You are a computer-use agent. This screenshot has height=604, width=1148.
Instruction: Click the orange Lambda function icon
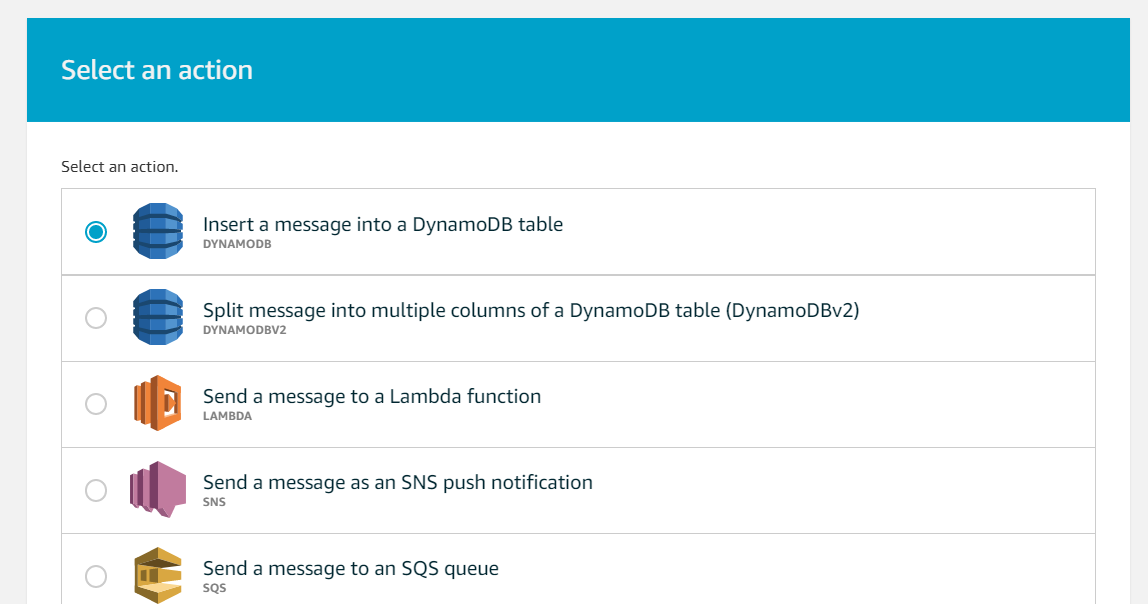pyautogui.click(x=158, y=403)
